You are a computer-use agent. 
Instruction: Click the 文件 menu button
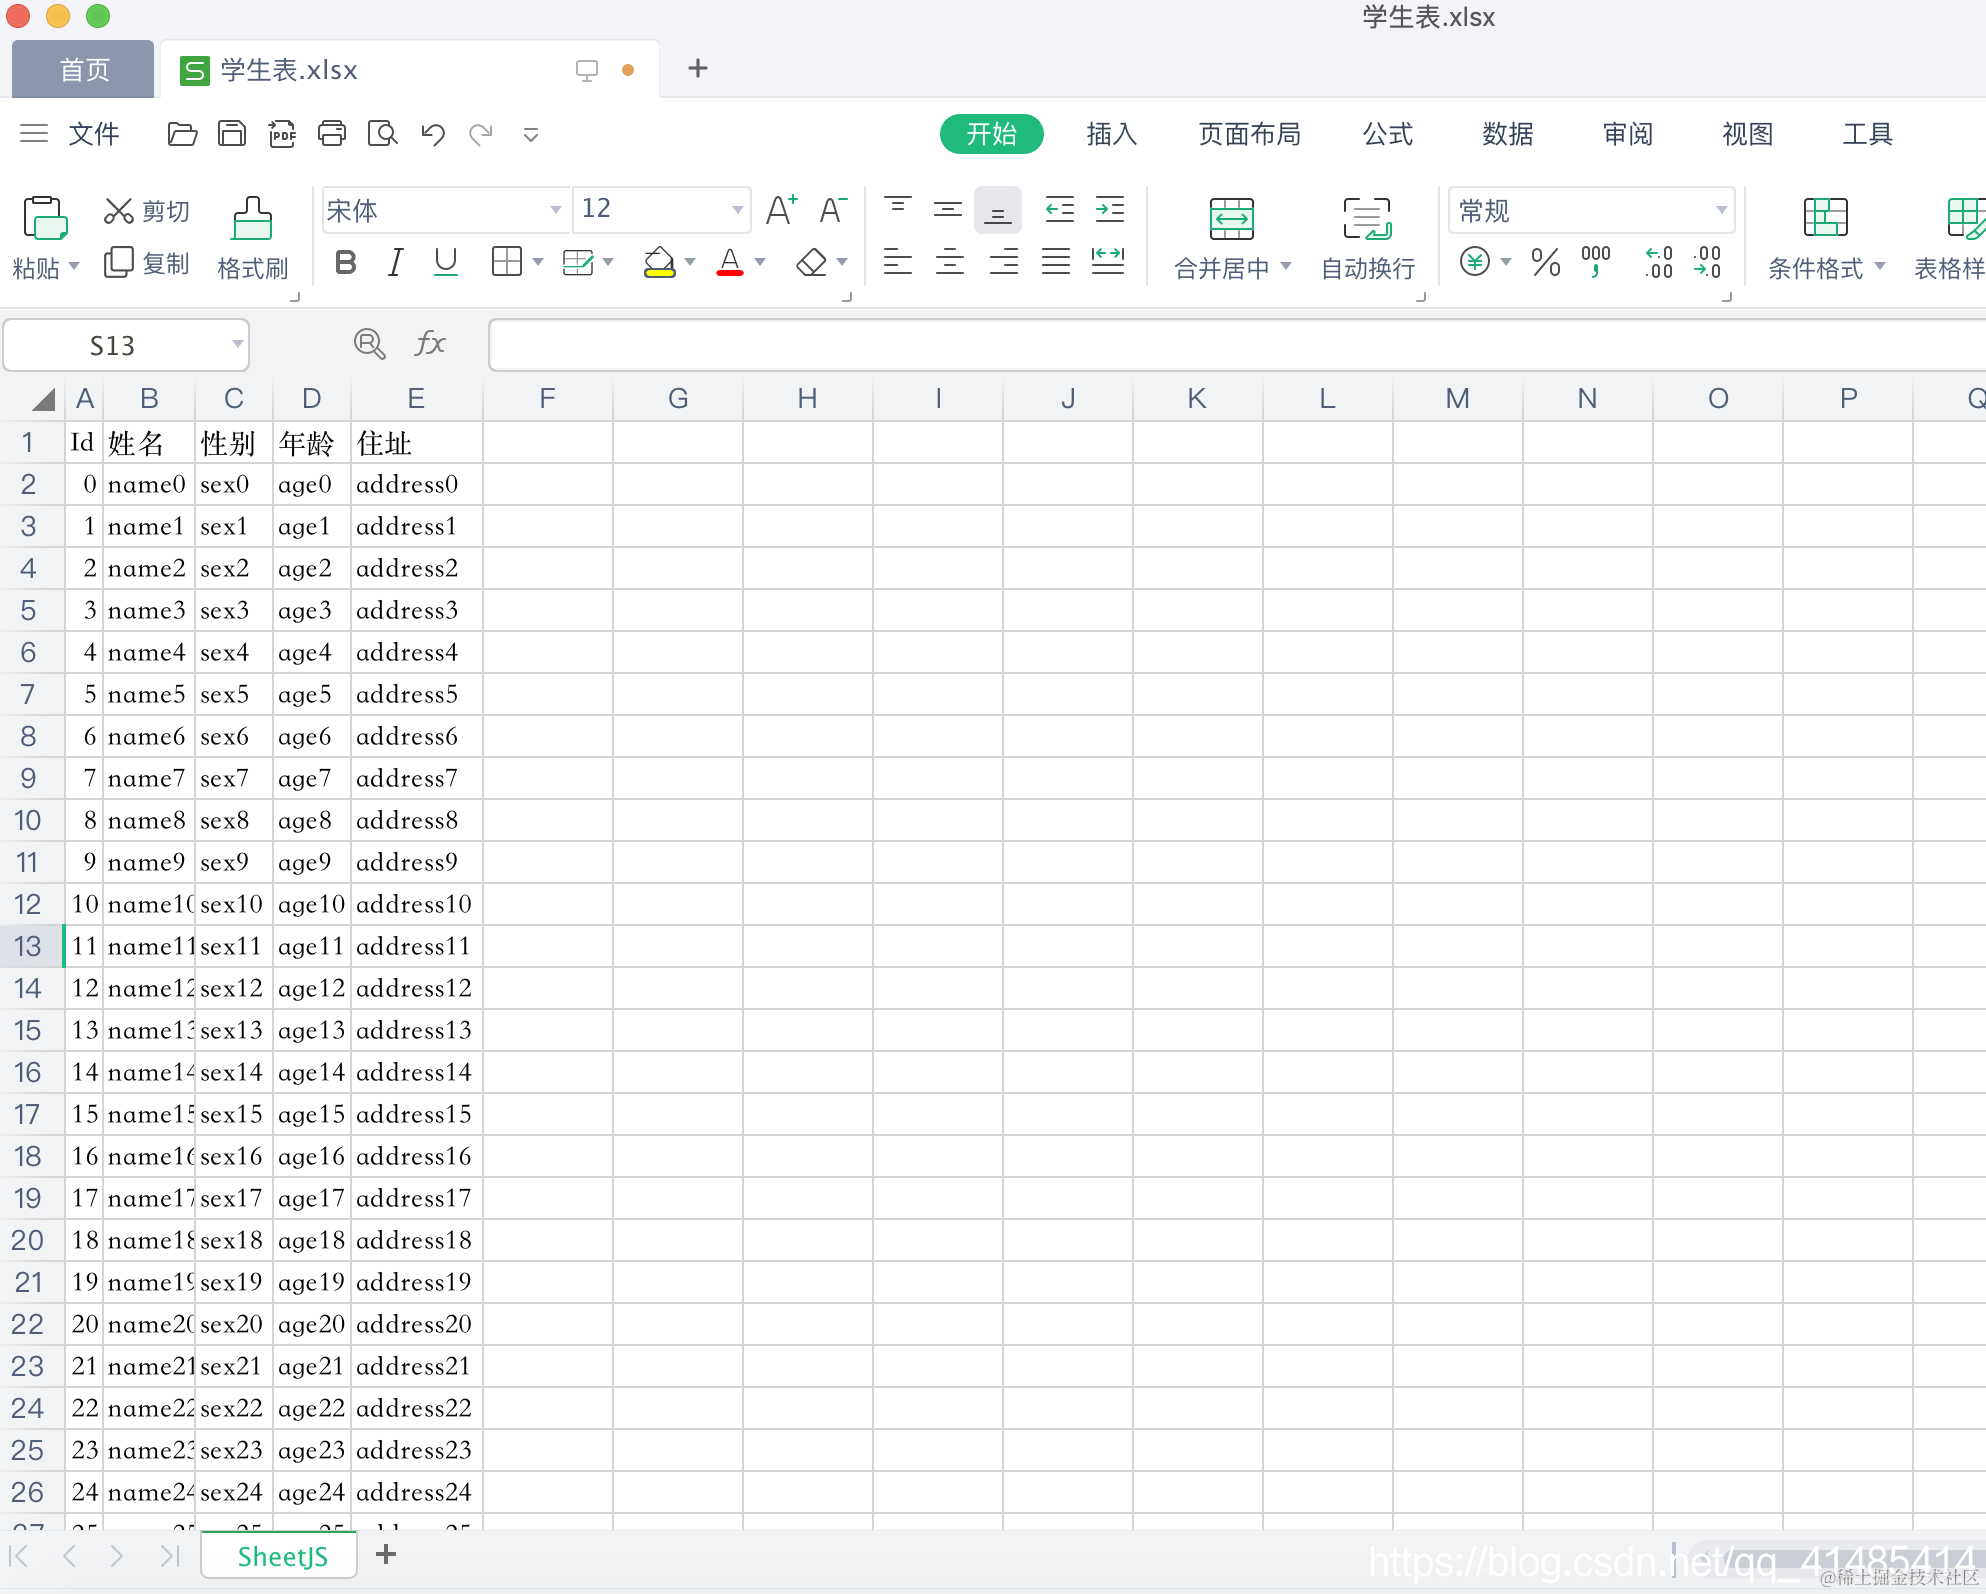point(93,134)
